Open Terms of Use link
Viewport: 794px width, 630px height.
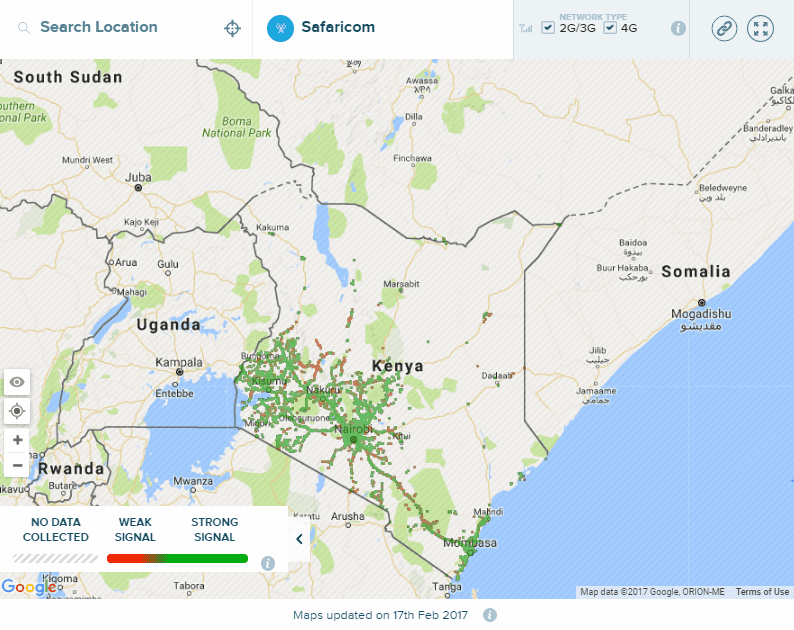762,592
